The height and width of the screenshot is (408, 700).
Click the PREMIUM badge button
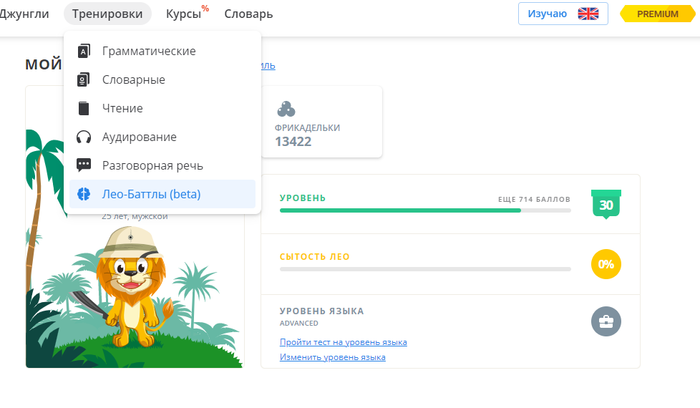[657, 14]
